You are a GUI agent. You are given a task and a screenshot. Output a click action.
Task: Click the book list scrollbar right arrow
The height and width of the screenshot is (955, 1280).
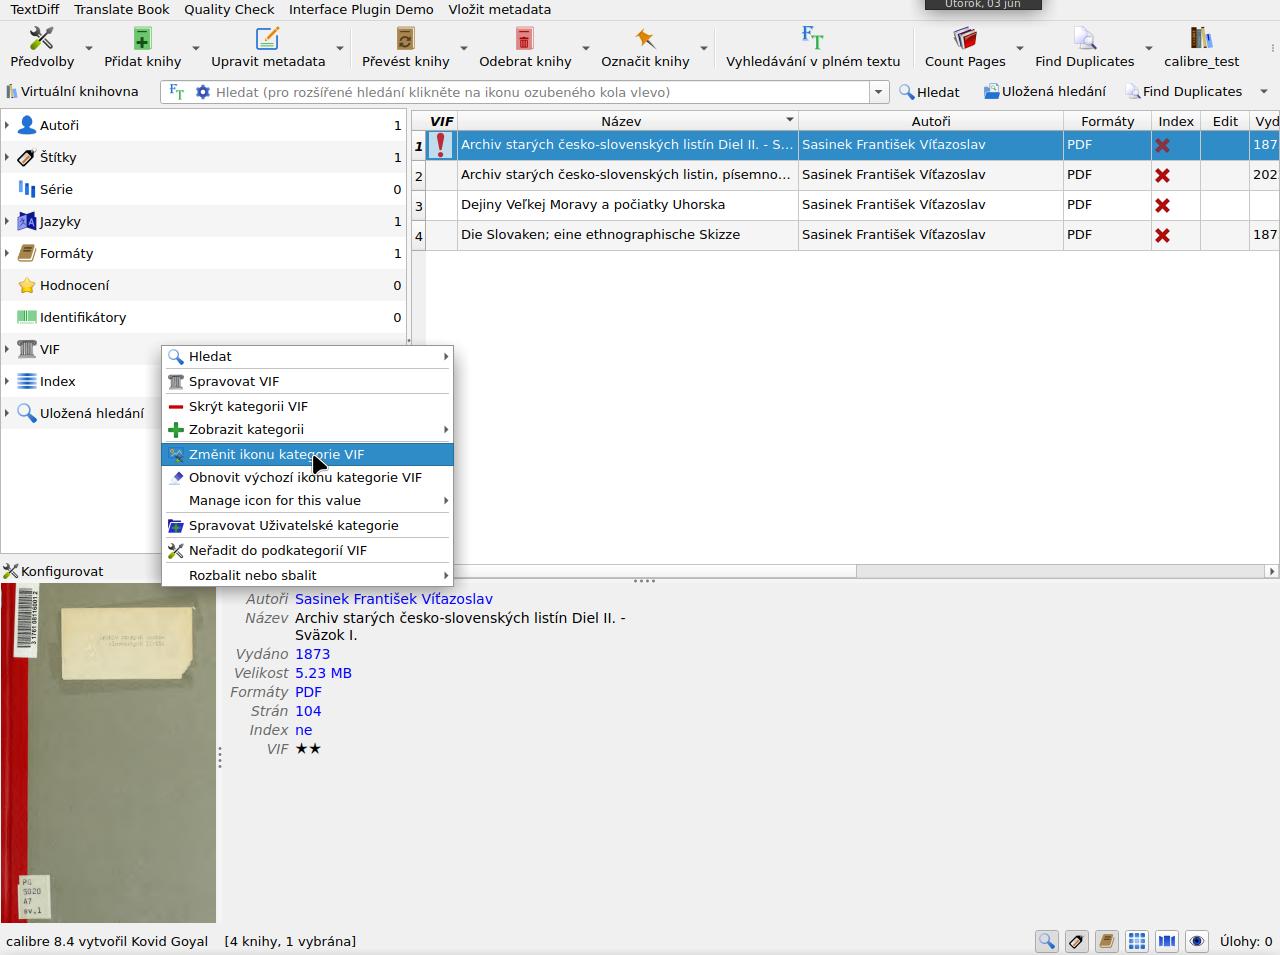[x=1271, y=571]
